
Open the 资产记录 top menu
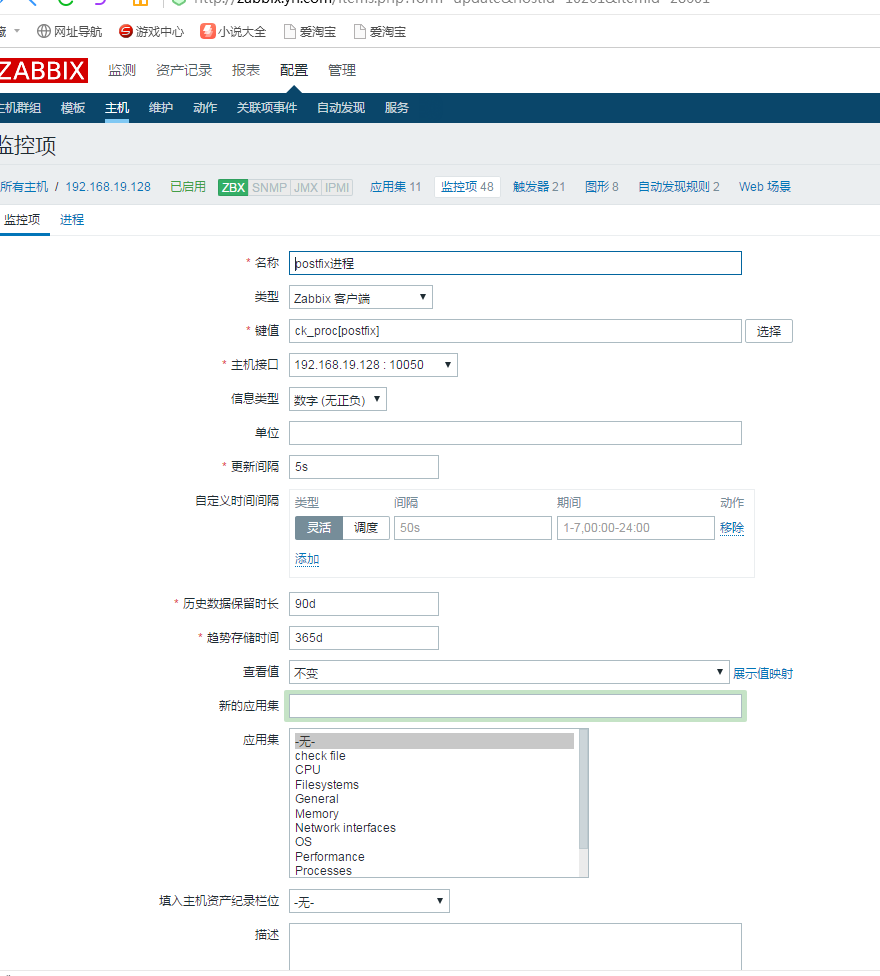[184, 70]
